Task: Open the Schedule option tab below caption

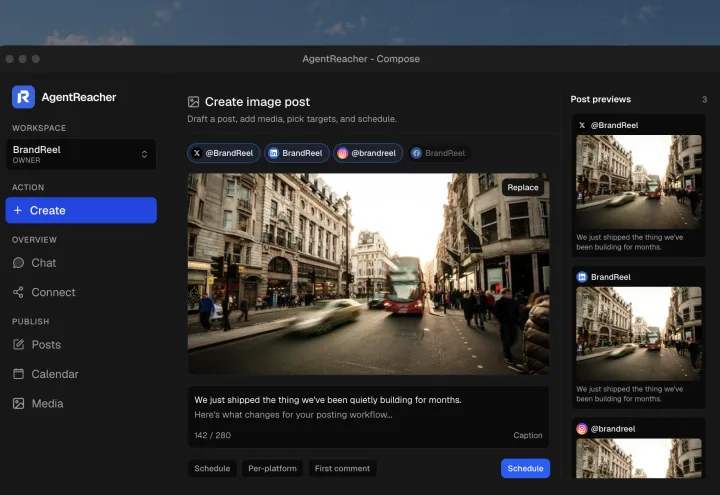Action: click(212, 468)
